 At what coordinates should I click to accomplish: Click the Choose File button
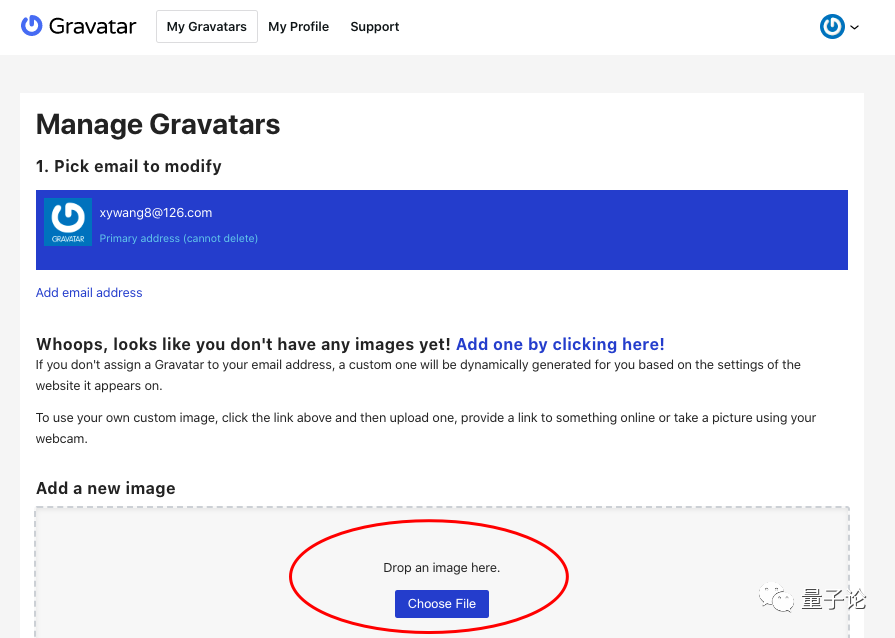point(442,604)
